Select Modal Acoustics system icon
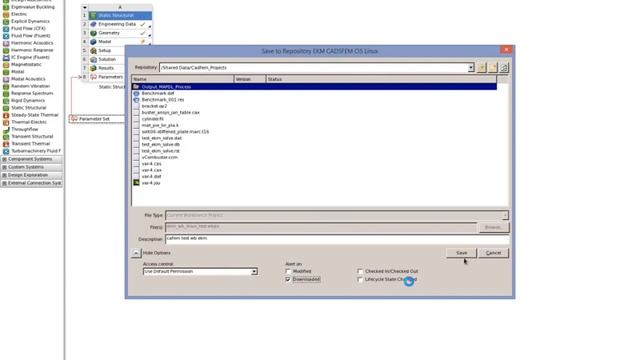Viewport: 640px width, 360px height. coord(6,79)
